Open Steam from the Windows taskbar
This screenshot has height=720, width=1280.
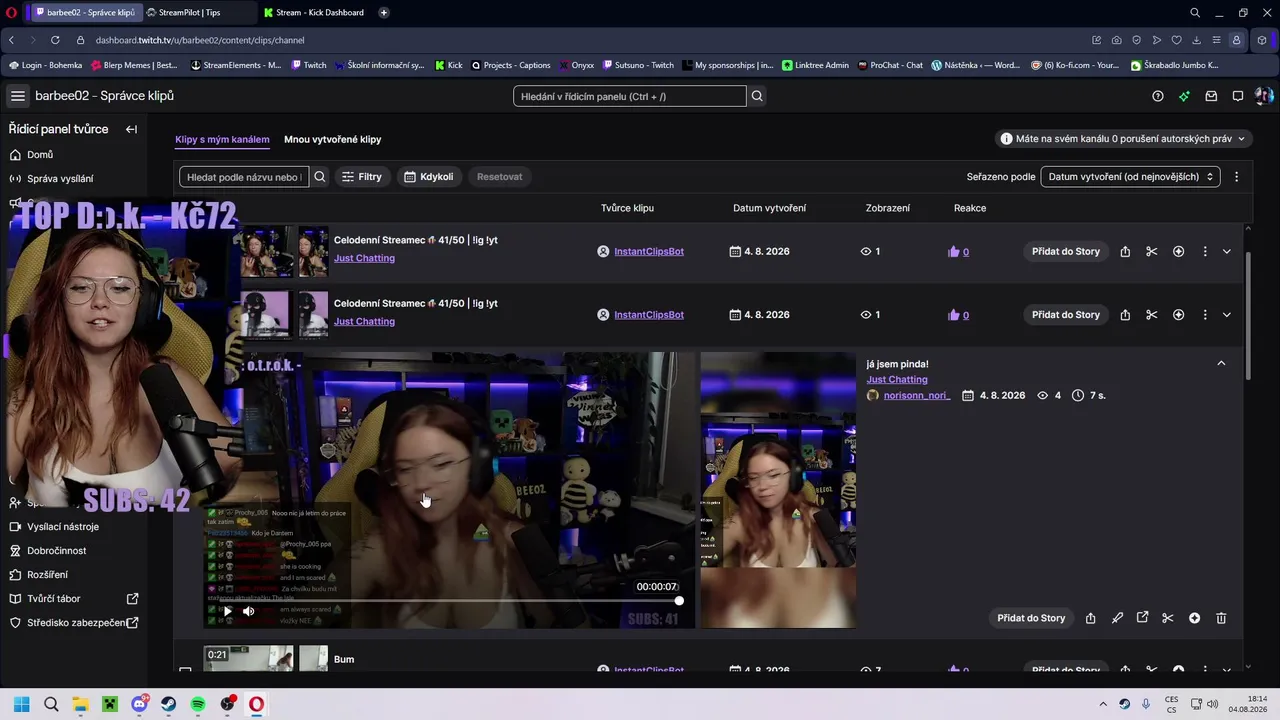pos(169,704)
